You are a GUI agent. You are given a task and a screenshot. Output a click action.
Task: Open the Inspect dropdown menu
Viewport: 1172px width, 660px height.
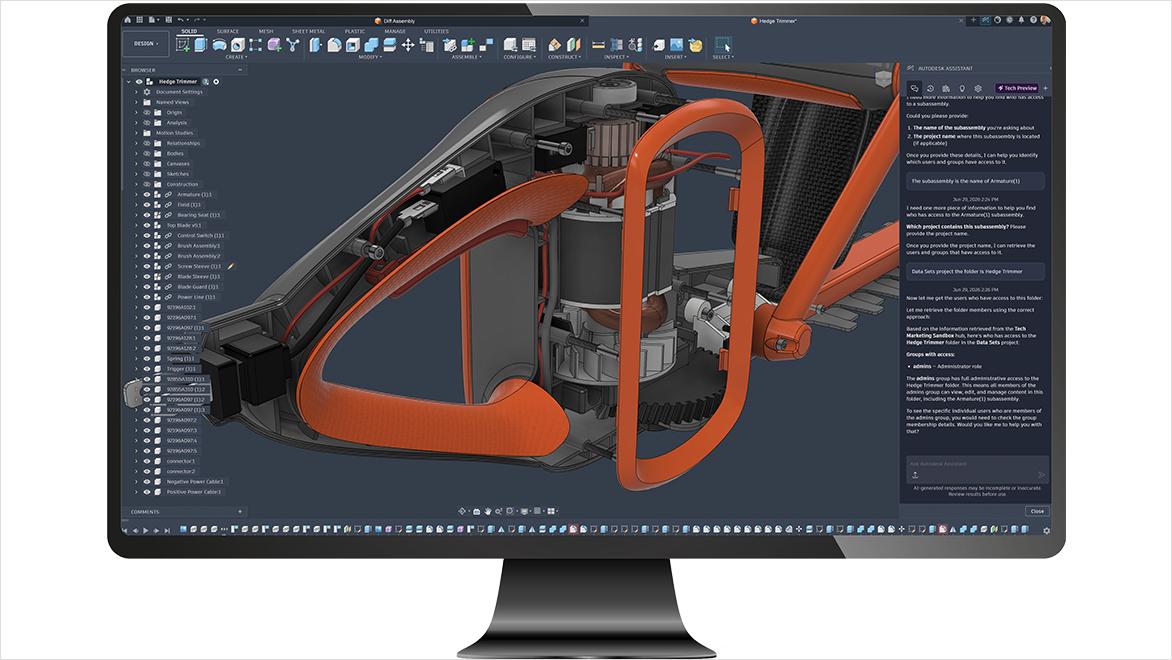616,57
